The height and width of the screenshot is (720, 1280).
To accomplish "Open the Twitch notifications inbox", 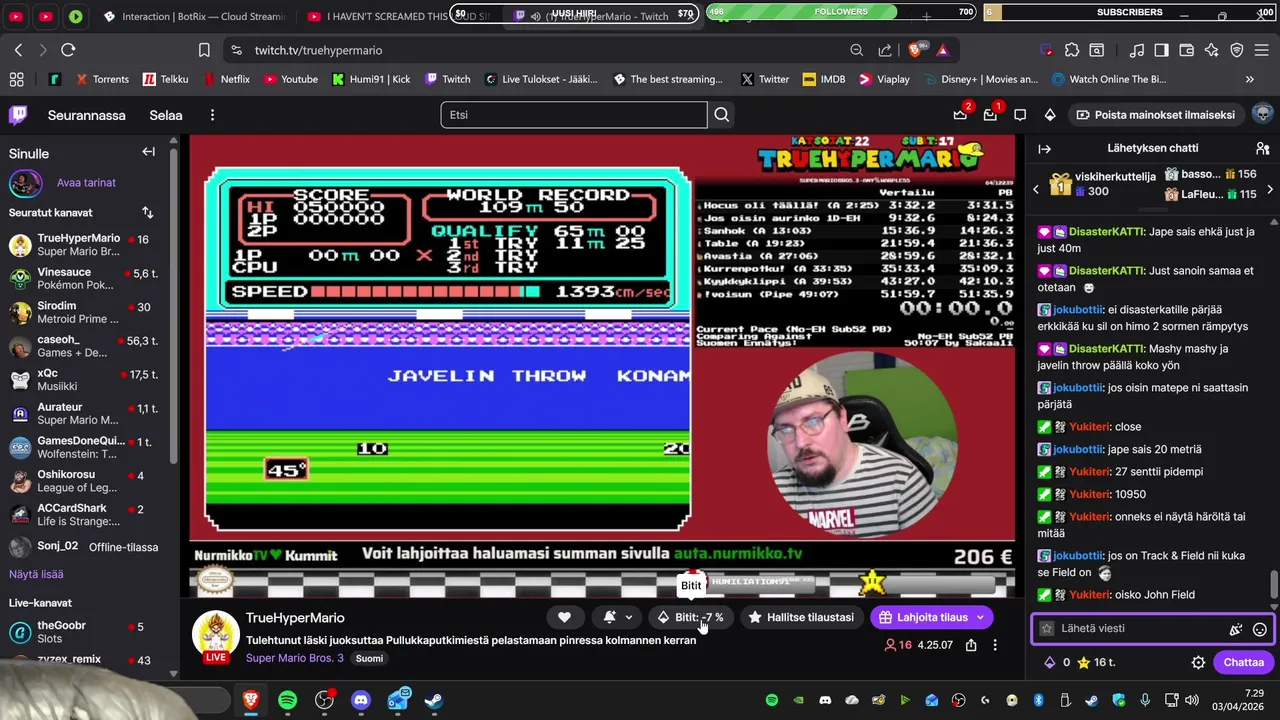I will point(990,115).
